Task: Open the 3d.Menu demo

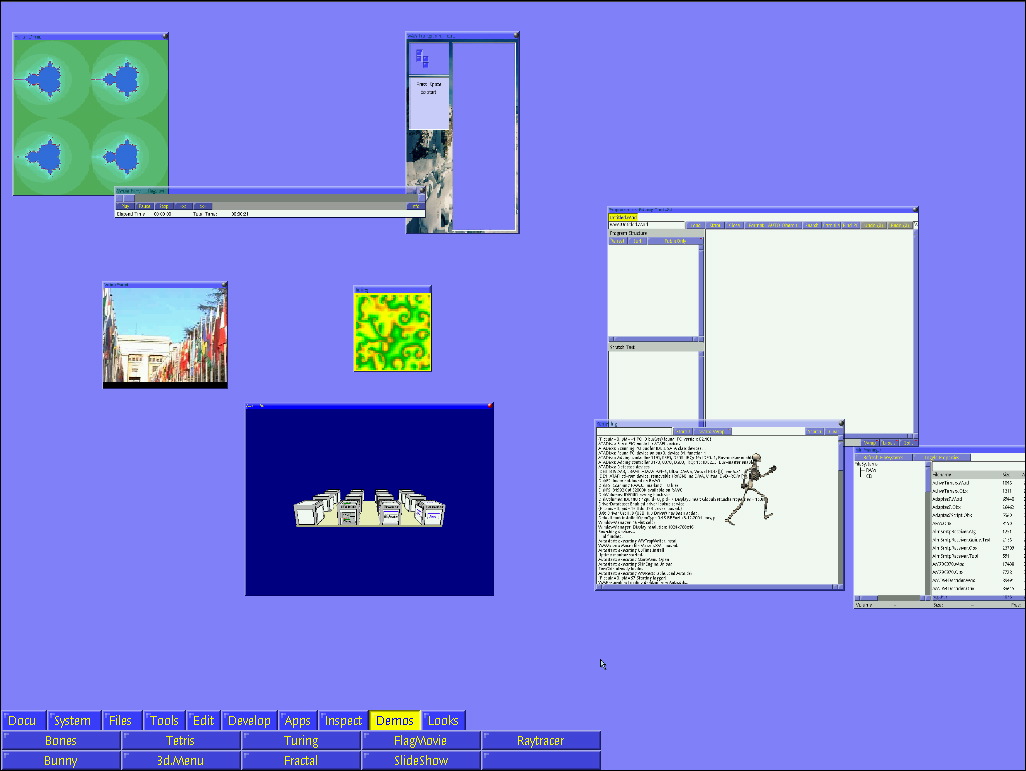Action: 181,761
